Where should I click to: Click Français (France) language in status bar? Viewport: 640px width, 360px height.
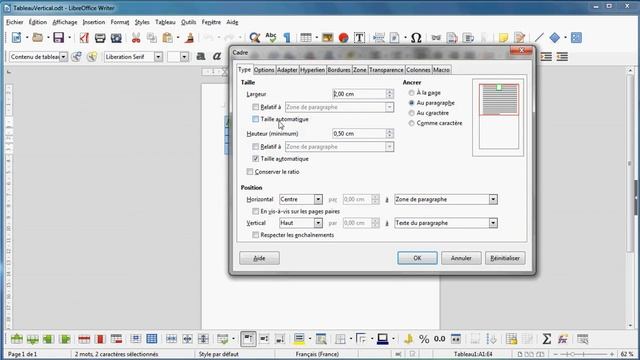click(x=317, y=354)
